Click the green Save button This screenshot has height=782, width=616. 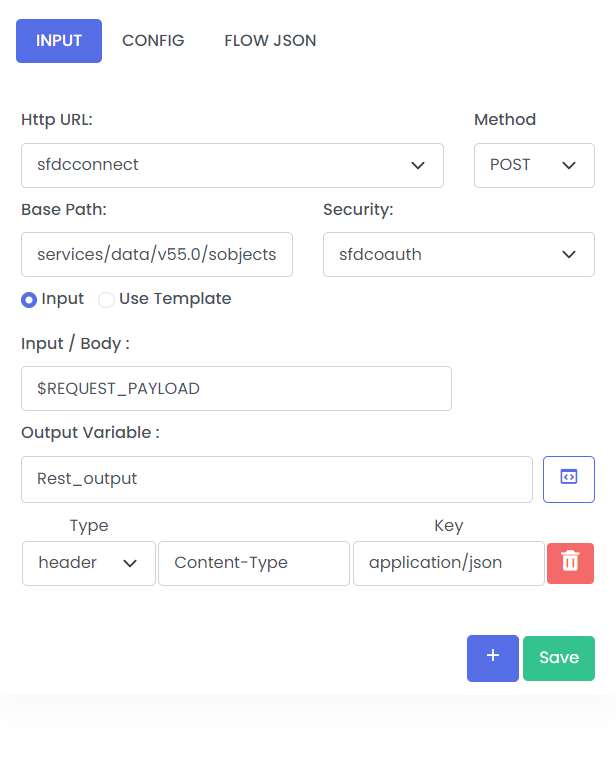point(559,658)
